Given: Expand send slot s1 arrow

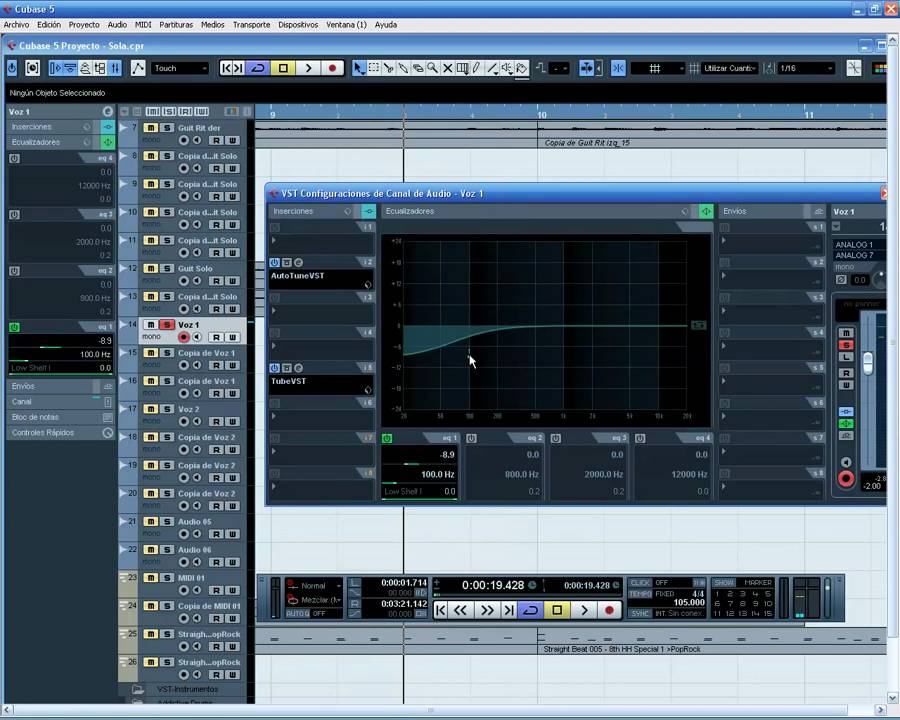Looking at the screenshot, I should 724,241.
